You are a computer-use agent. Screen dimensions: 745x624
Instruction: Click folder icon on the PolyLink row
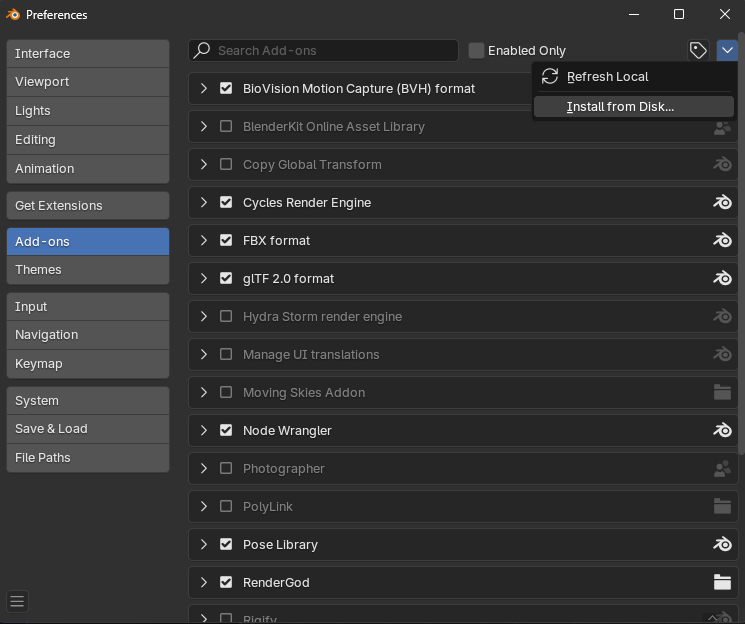click(722, 507)
